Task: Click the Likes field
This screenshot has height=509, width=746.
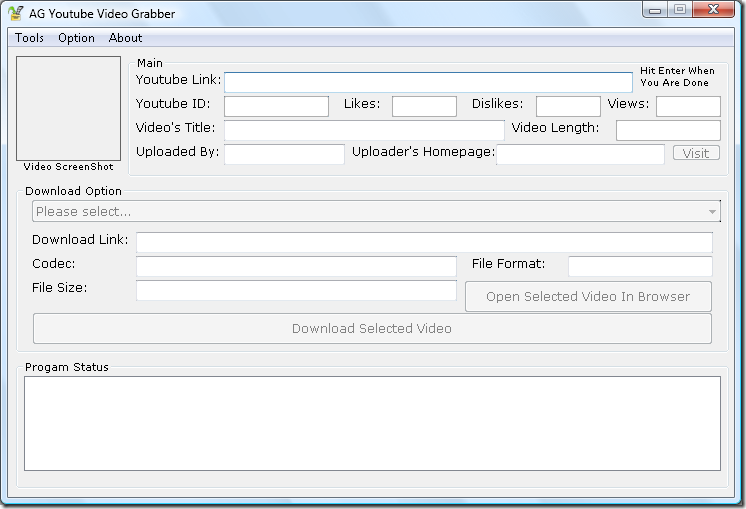Action: tap(424, 106)
